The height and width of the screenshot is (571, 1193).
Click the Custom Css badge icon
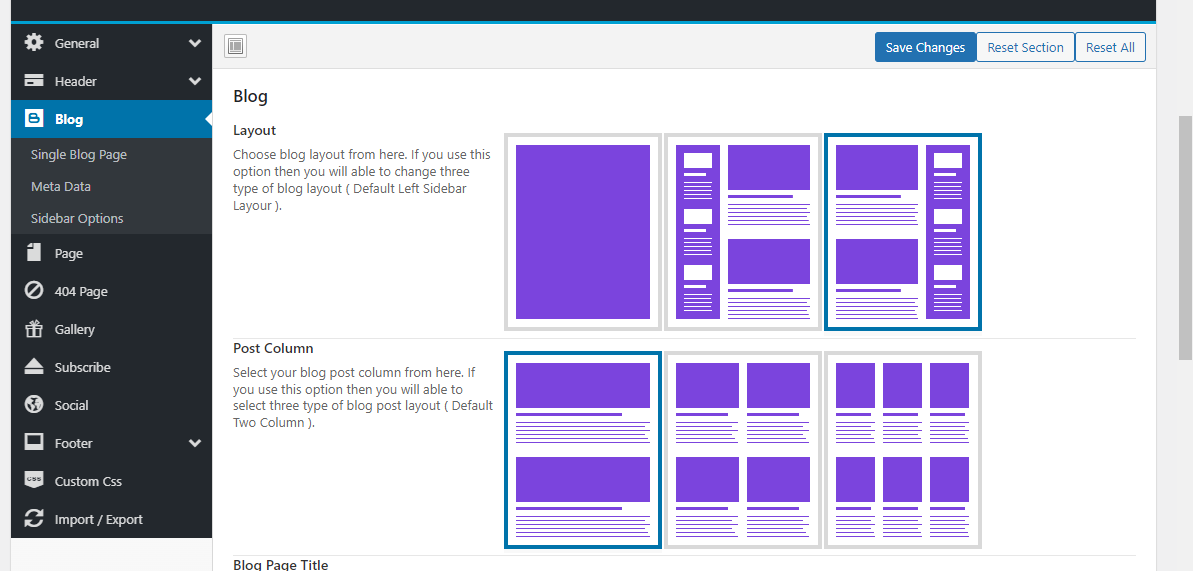tap(34, 480)
